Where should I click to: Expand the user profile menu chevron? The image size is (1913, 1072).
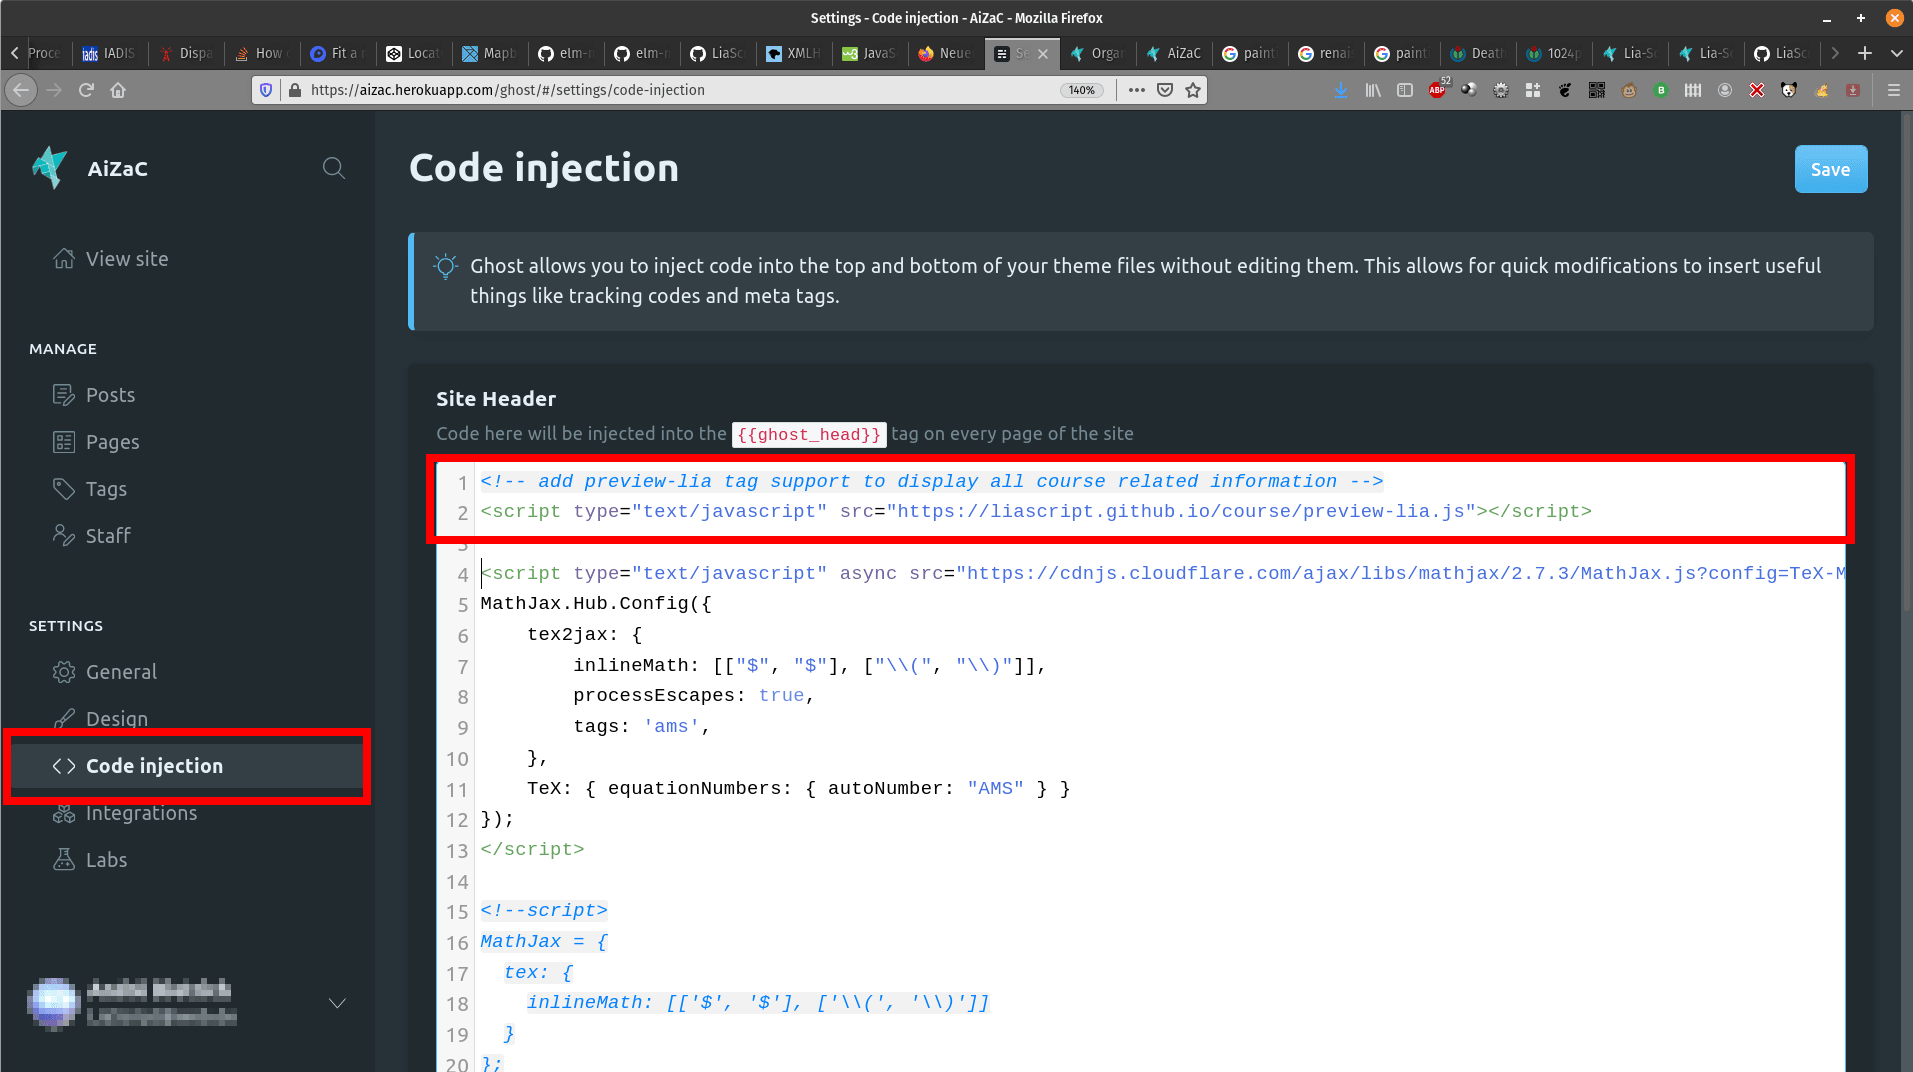pyautogui.click(x=338, y=1003)
